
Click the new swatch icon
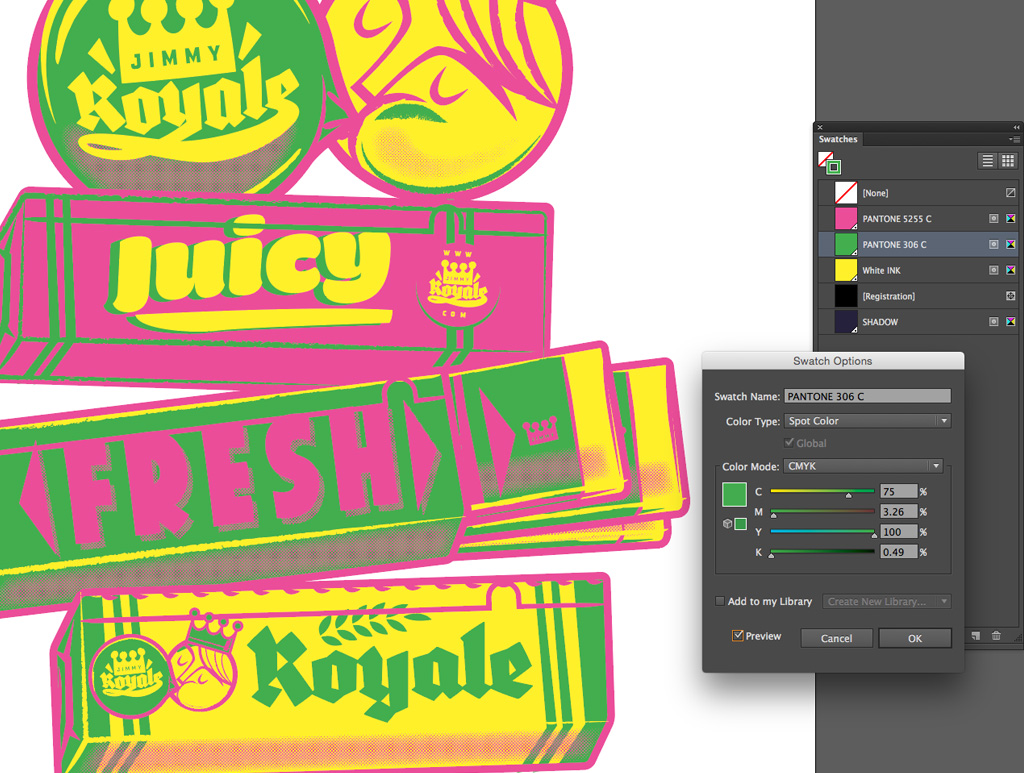[x=975, y=636]
